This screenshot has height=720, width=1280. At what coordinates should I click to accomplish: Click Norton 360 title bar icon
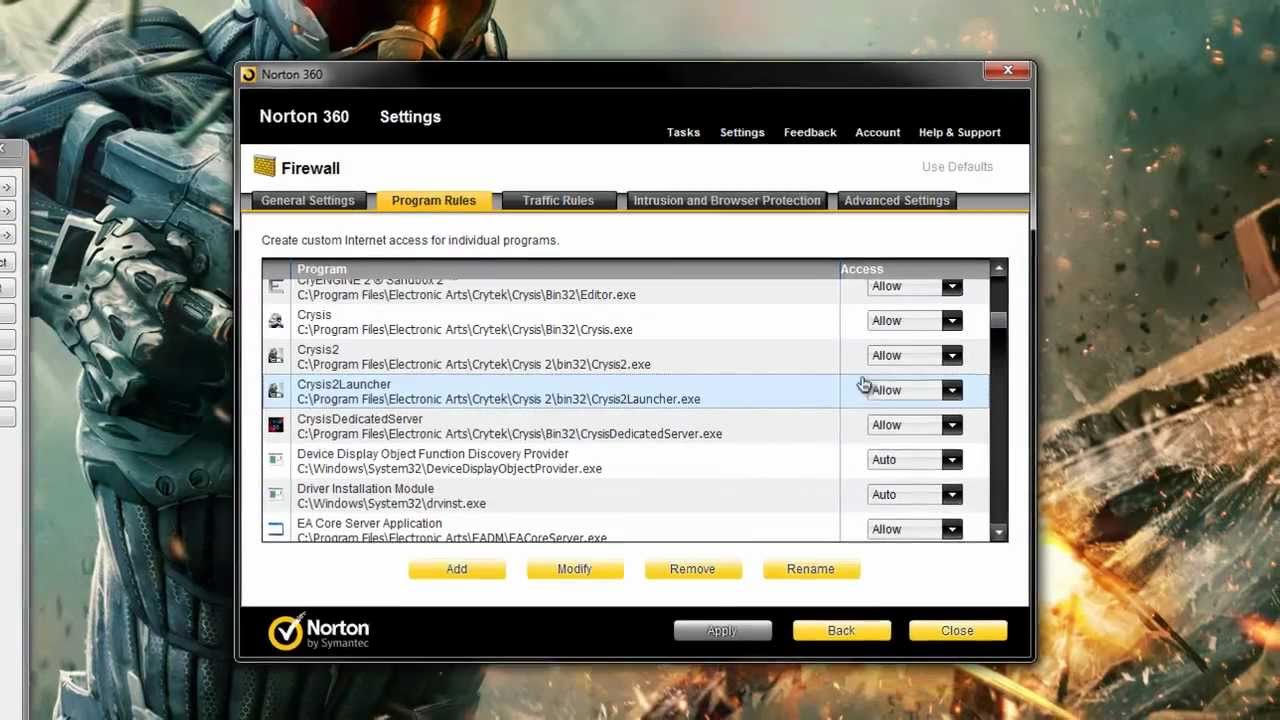tap(249, 74)
